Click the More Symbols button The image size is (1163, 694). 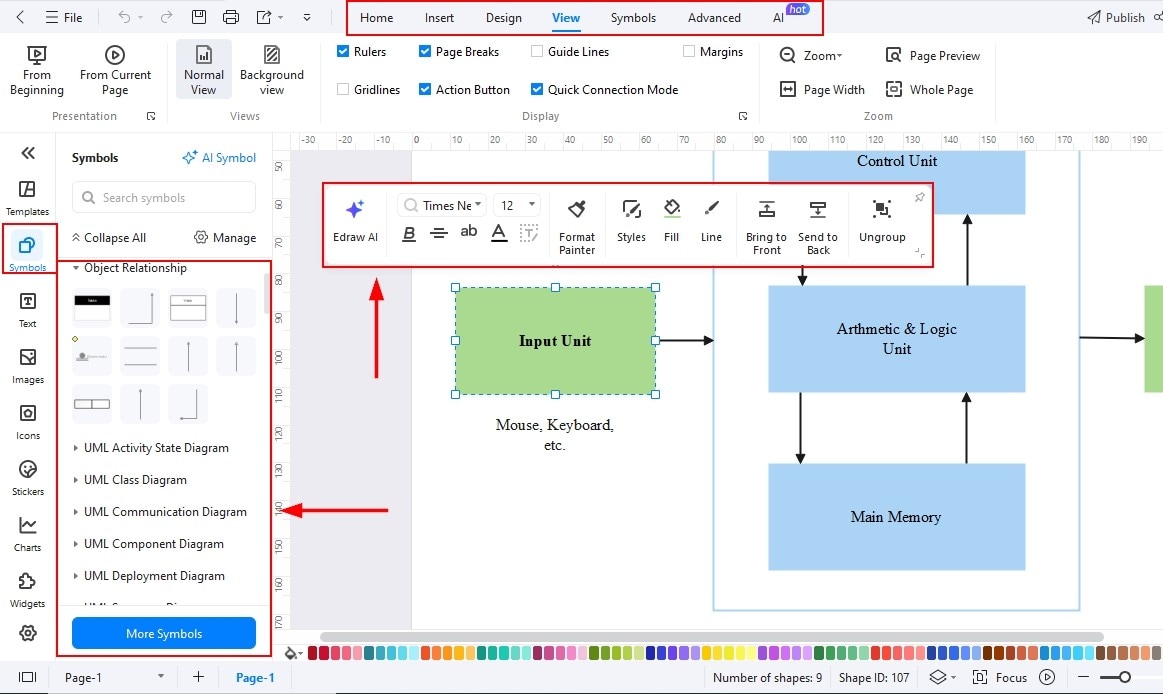pyautogui.click(x=163, y=632)
